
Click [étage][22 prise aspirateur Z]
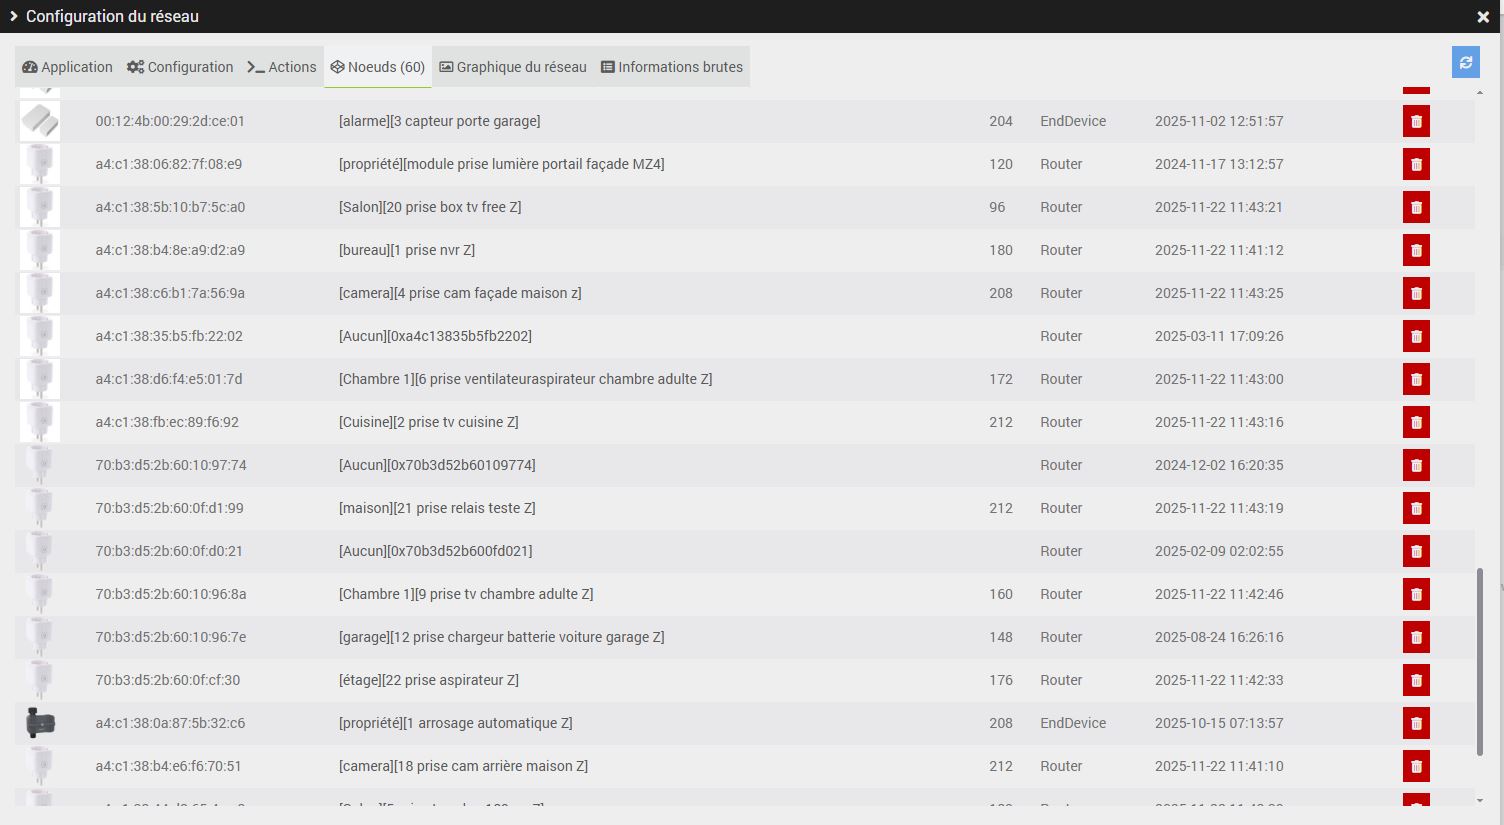click(429, 680)
